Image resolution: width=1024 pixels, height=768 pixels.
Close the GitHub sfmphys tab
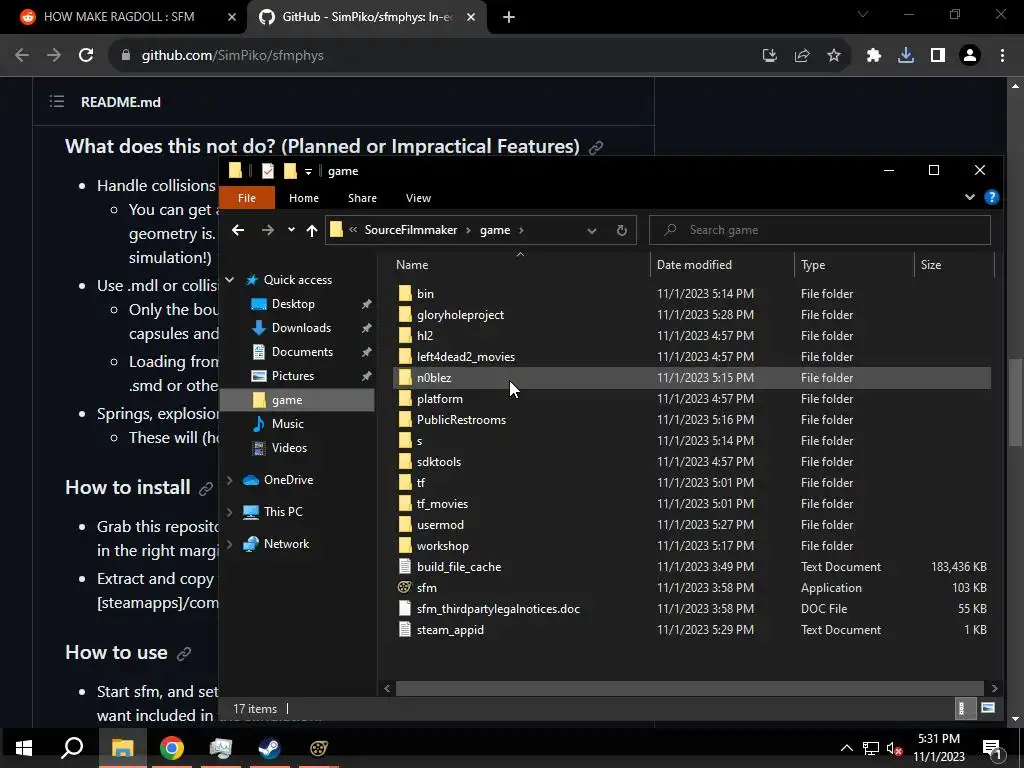click(x=471, y=17)
